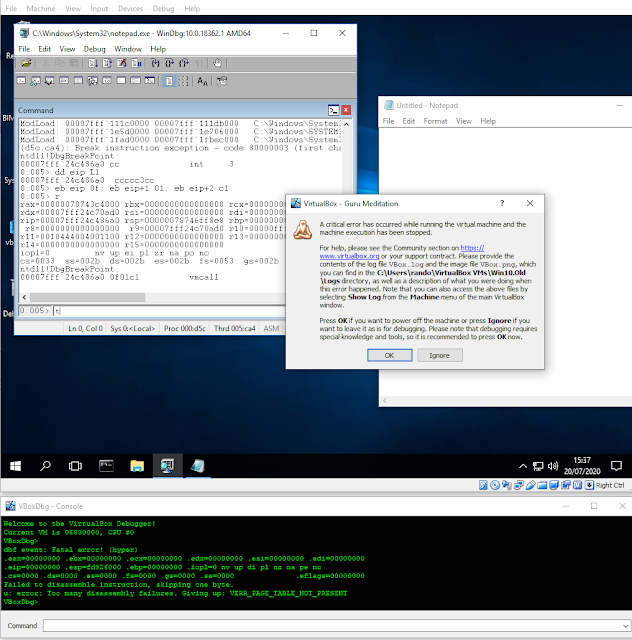
Task: Click "Proc 000:d5c" in status bar
Action: [x=185, y=328]
